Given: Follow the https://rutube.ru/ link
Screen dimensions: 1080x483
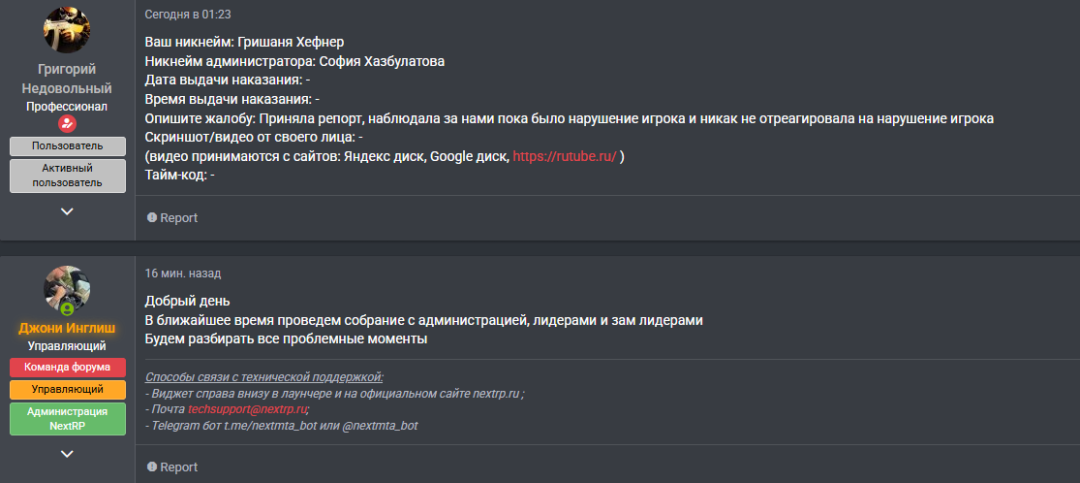Looking at the screenshot, I should [564, 157].
